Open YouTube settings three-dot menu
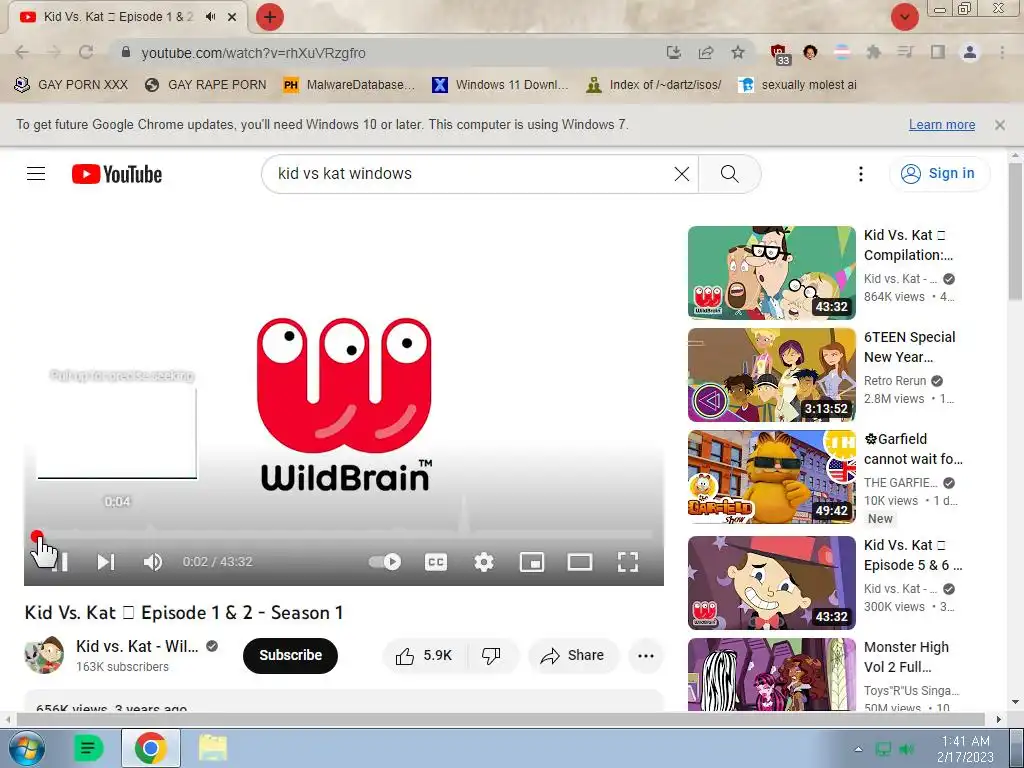1024x768 pixels. click(861, 174)
